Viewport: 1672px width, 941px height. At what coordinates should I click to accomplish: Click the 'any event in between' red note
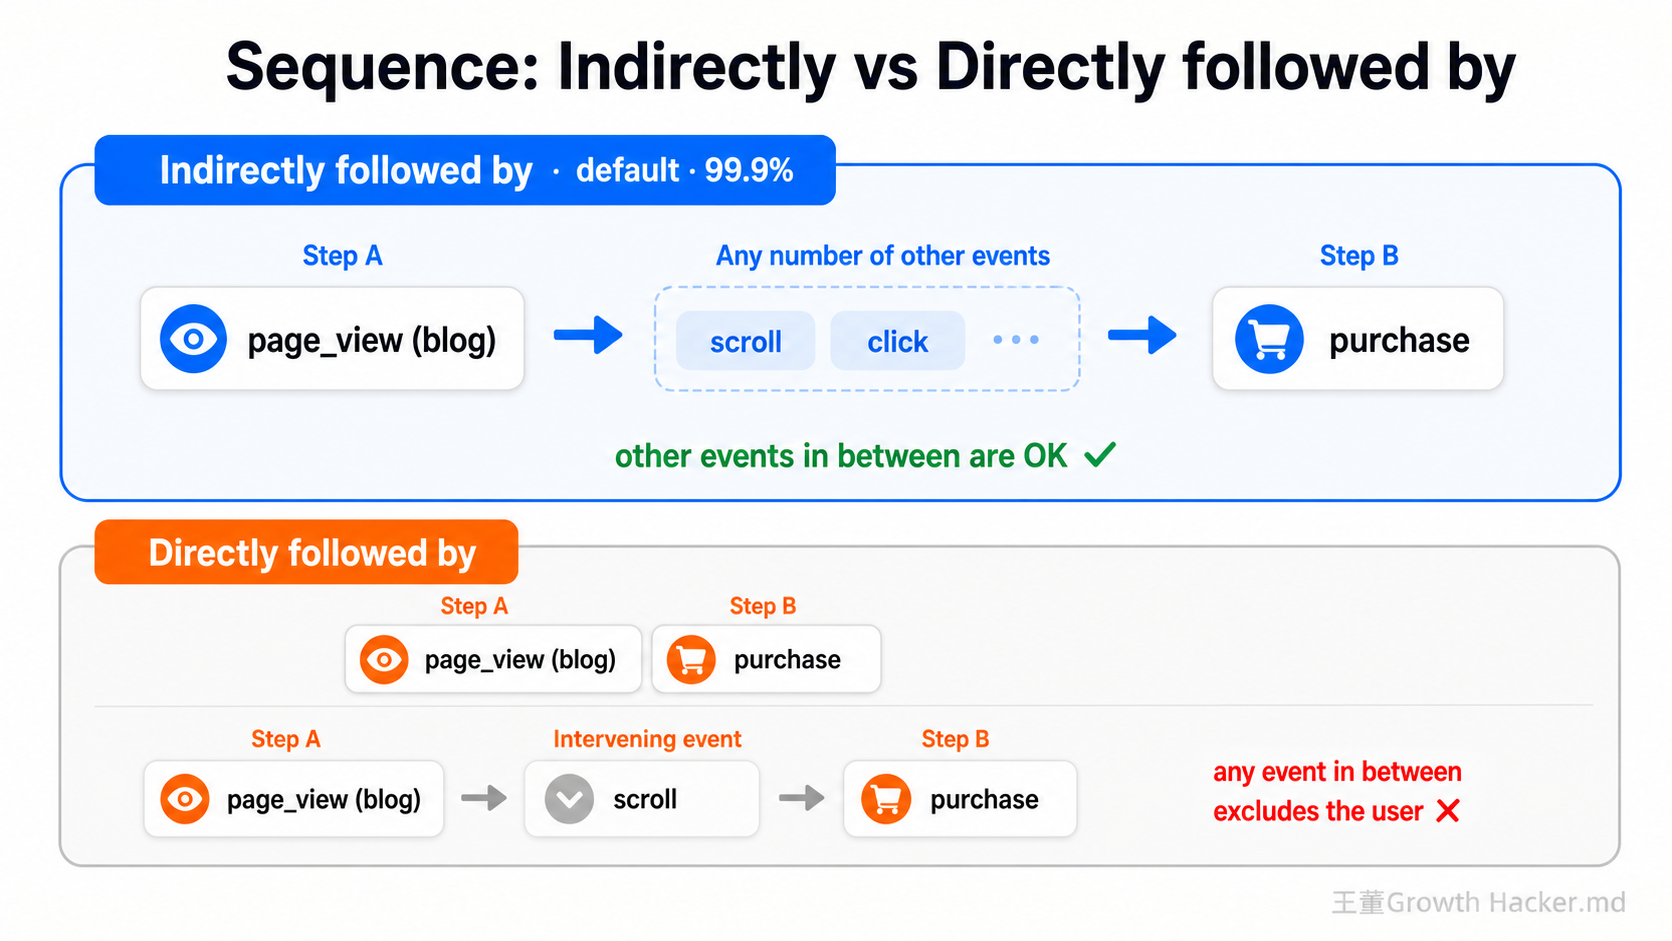[1337, 772]
